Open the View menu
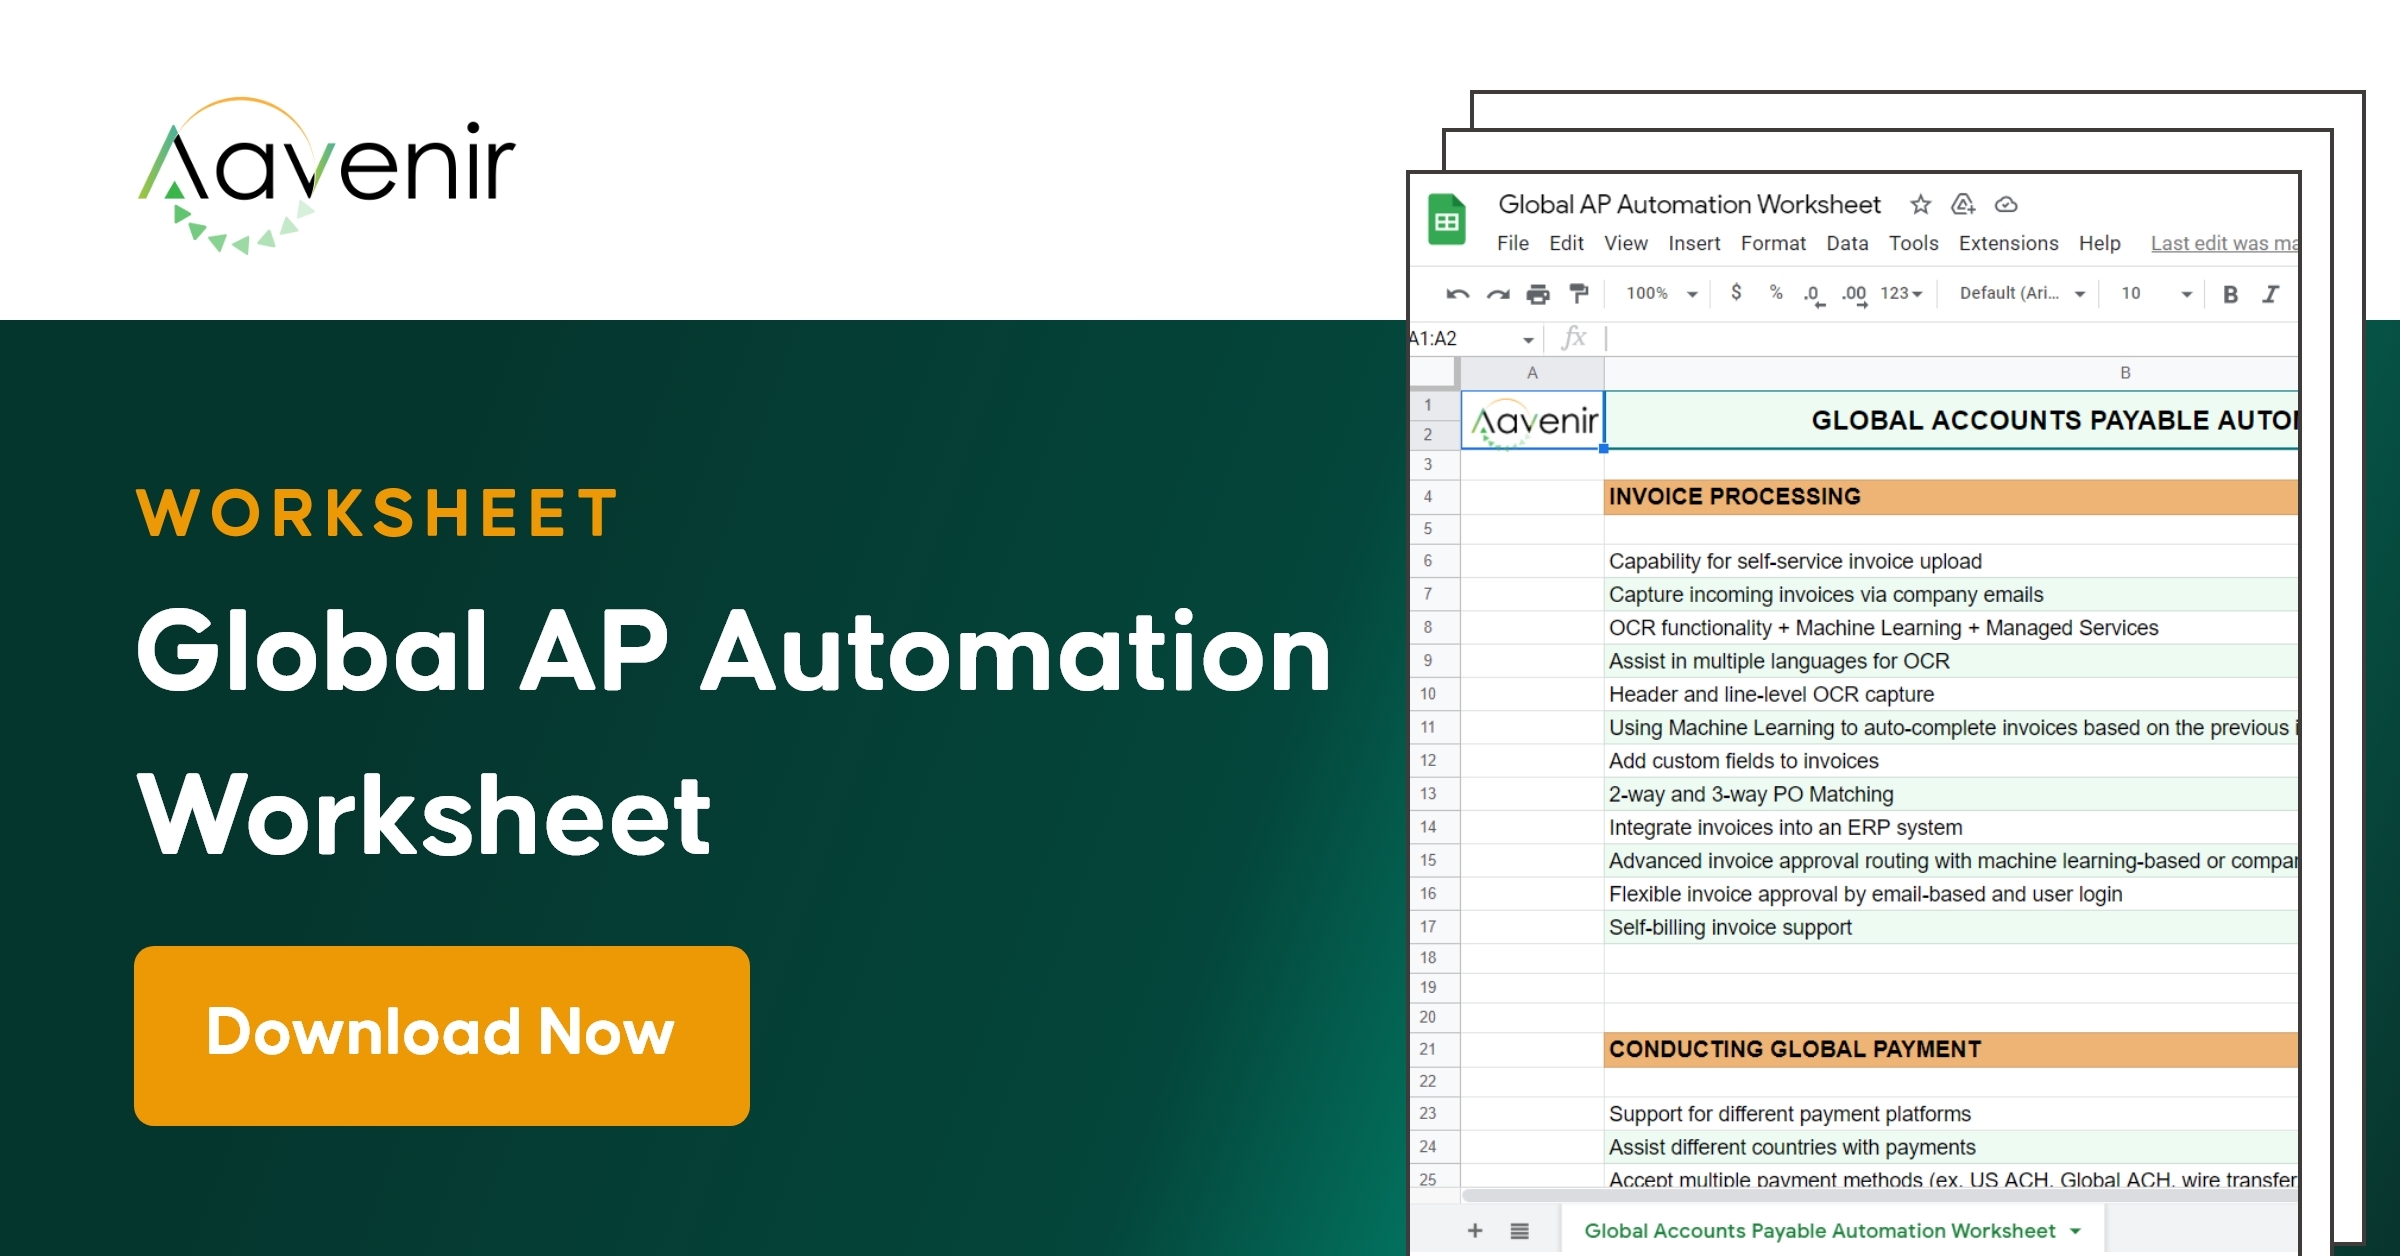 point(1626,243)
